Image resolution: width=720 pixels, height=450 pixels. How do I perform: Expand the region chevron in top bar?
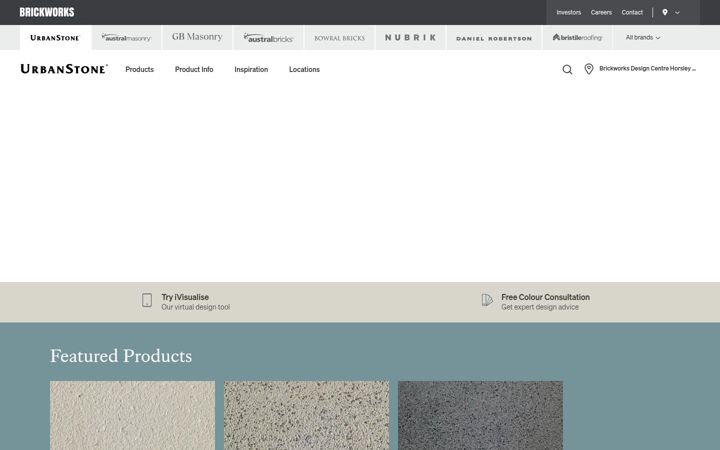click(x=677, y=13)
